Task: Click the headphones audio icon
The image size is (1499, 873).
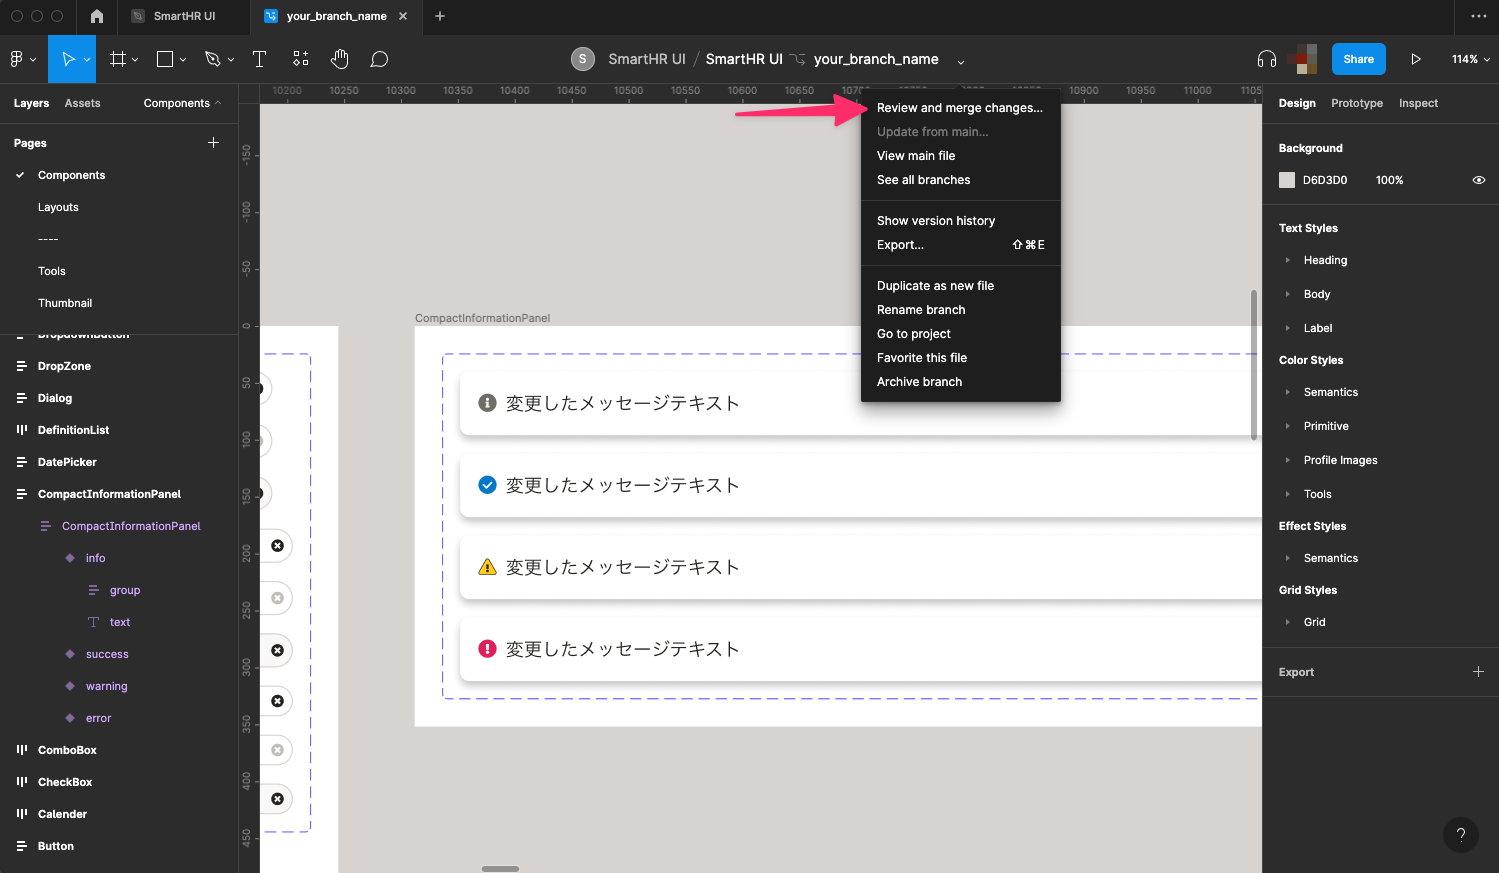Action: [x=1266, y=59]
